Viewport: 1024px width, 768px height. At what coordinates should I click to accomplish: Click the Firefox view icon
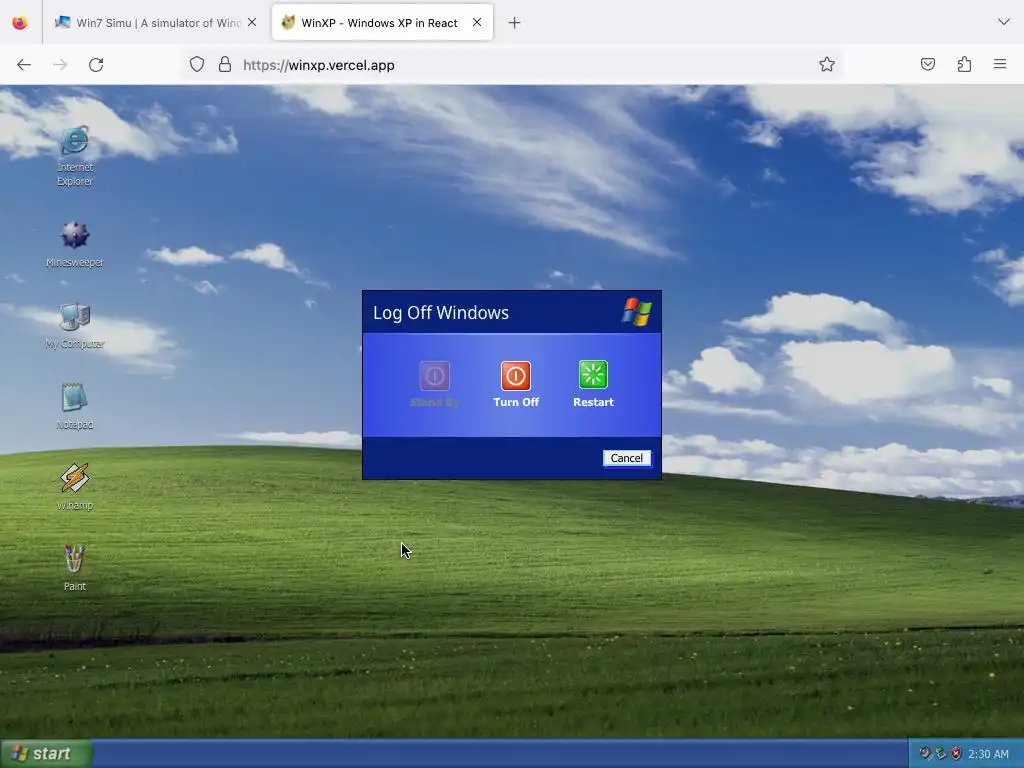click(x=20, y=23)
